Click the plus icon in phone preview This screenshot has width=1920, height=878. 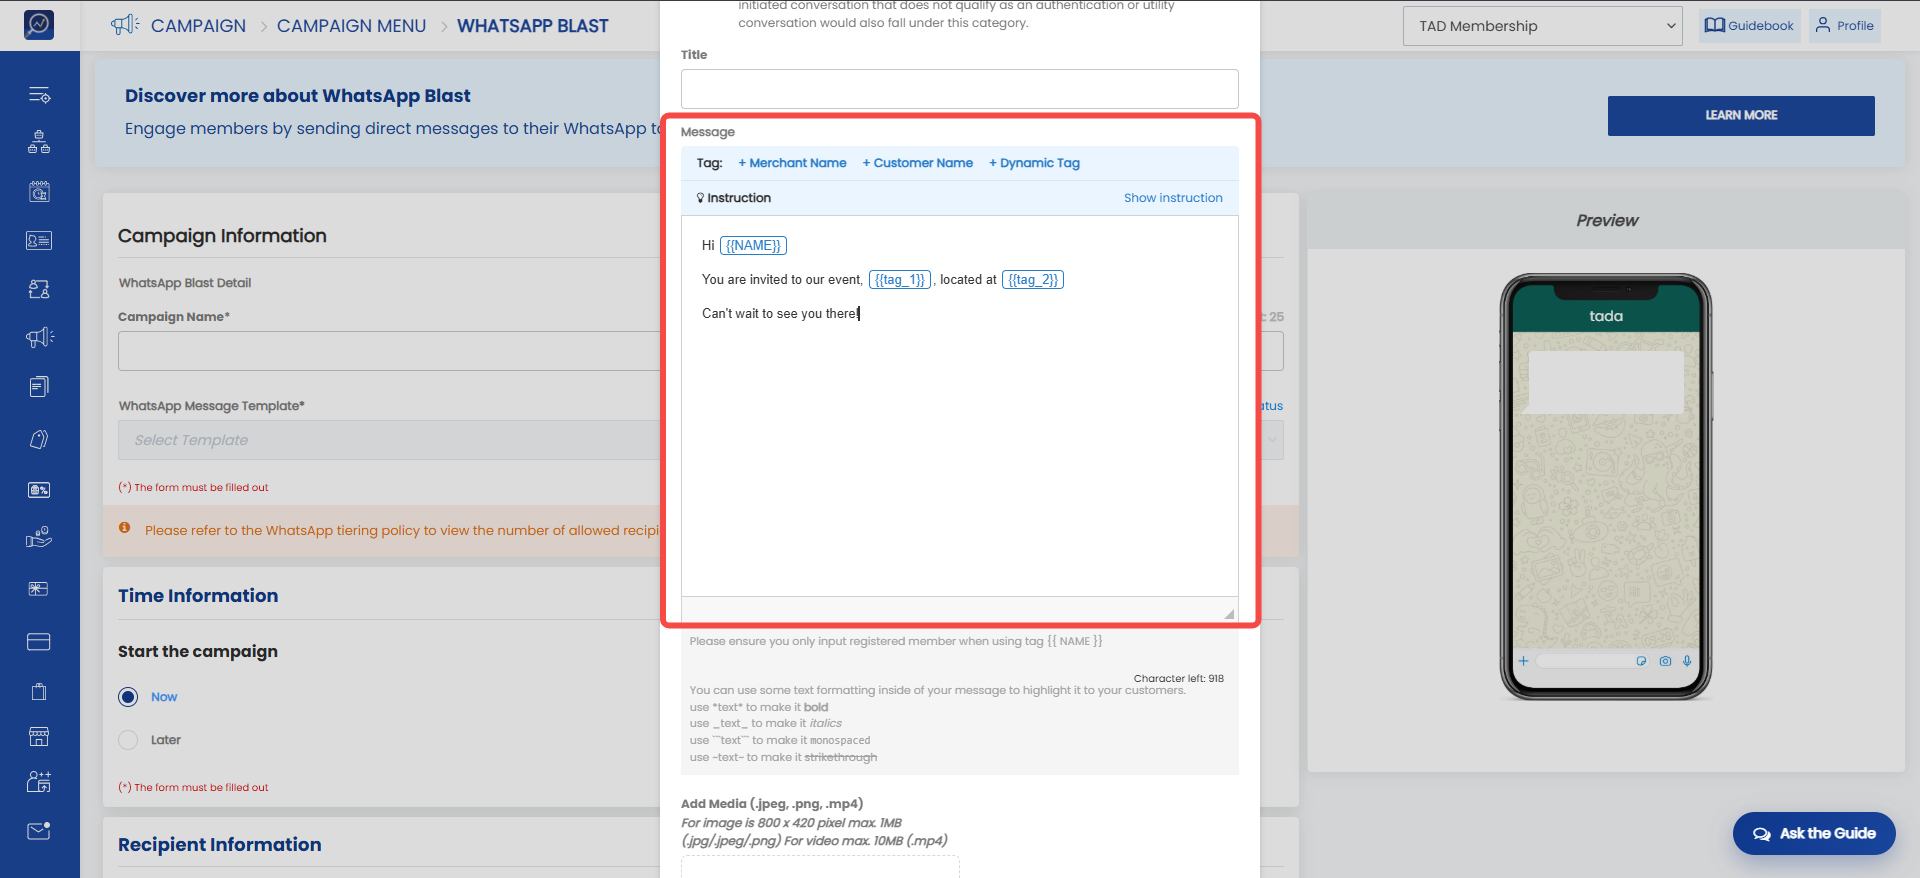pos(1523,661)
